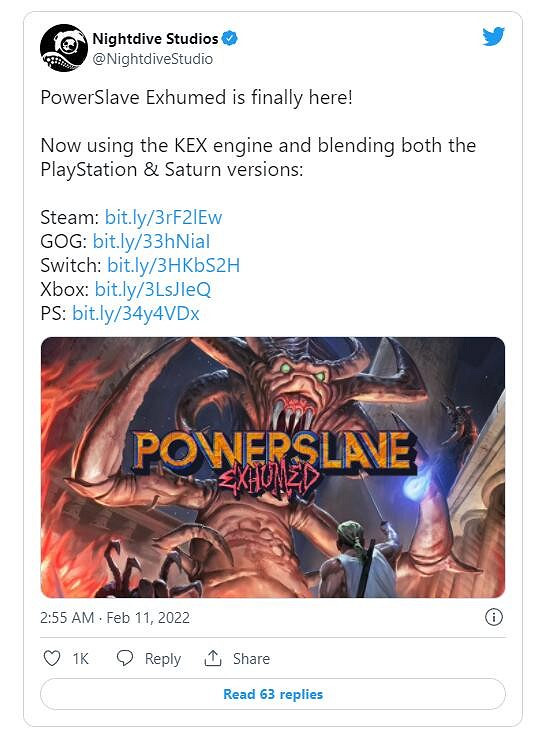This screenshot has width=547, height=736.
Task: Click the Share text label
Action: (251, 659)
